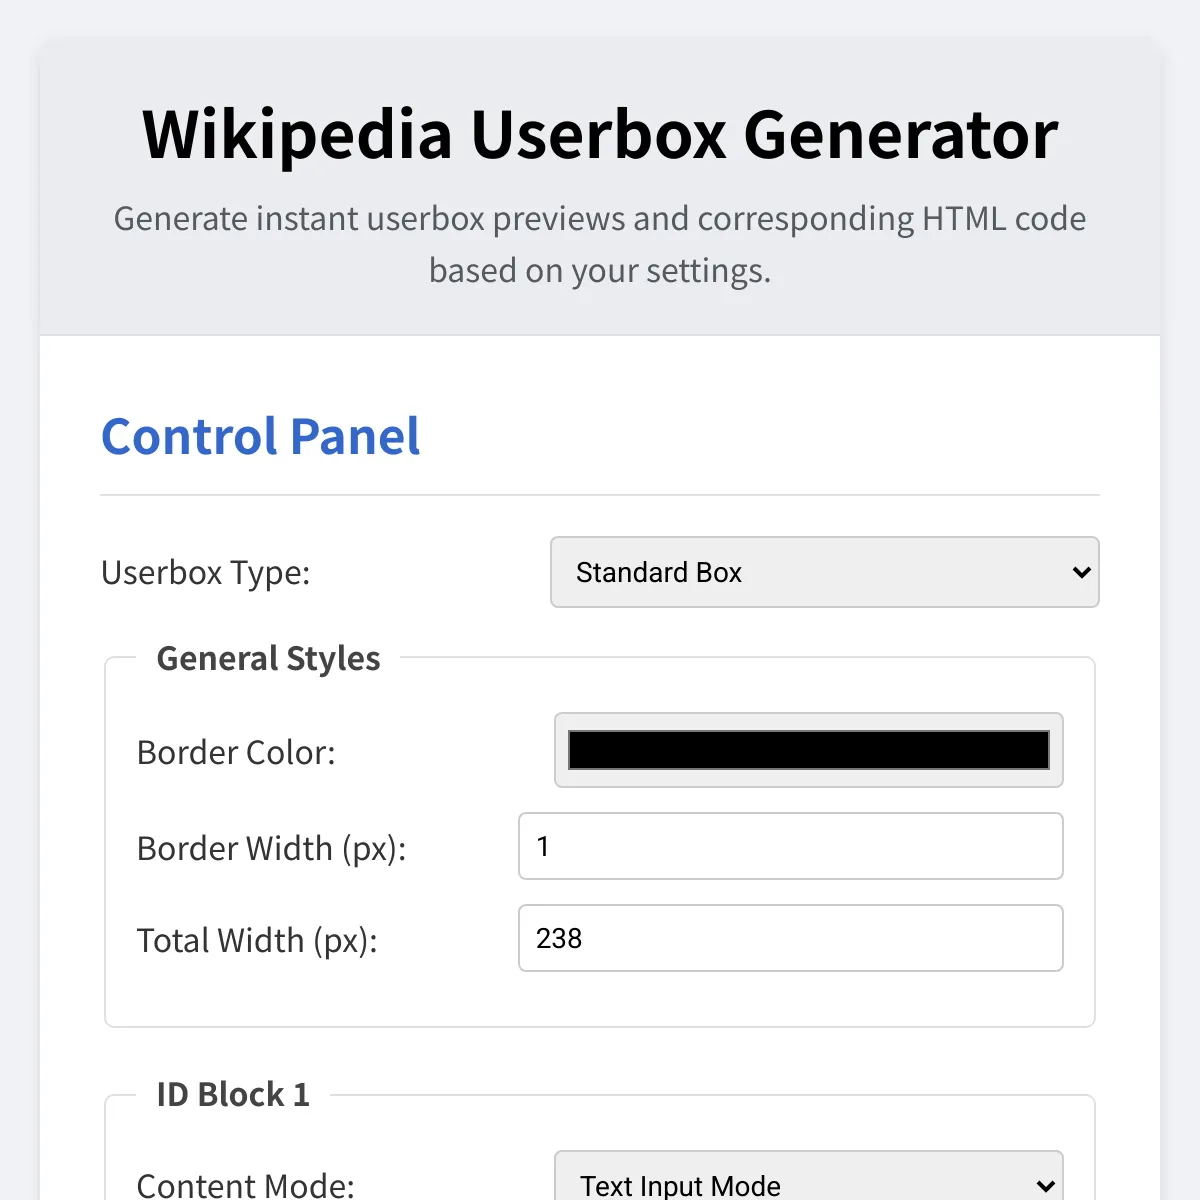Click the arrow on Text Input Mode select
The image size is (1200, 1200).
pos(1045,1186)
